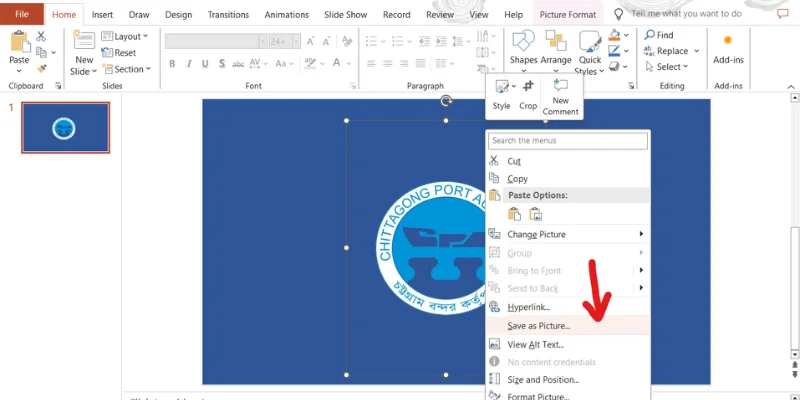Open the Section dropdown

127,69
